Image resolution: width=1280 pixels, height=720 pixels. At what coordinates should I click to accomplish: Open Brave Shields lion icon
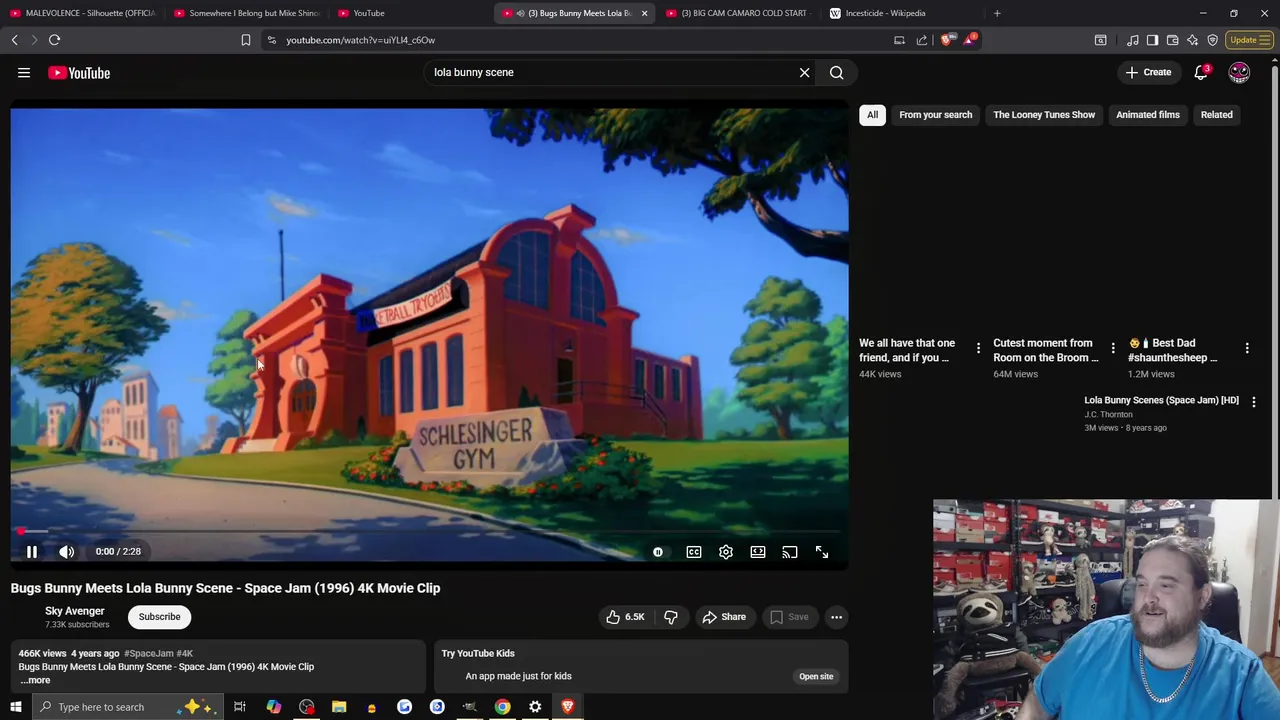tap(946, 40)
